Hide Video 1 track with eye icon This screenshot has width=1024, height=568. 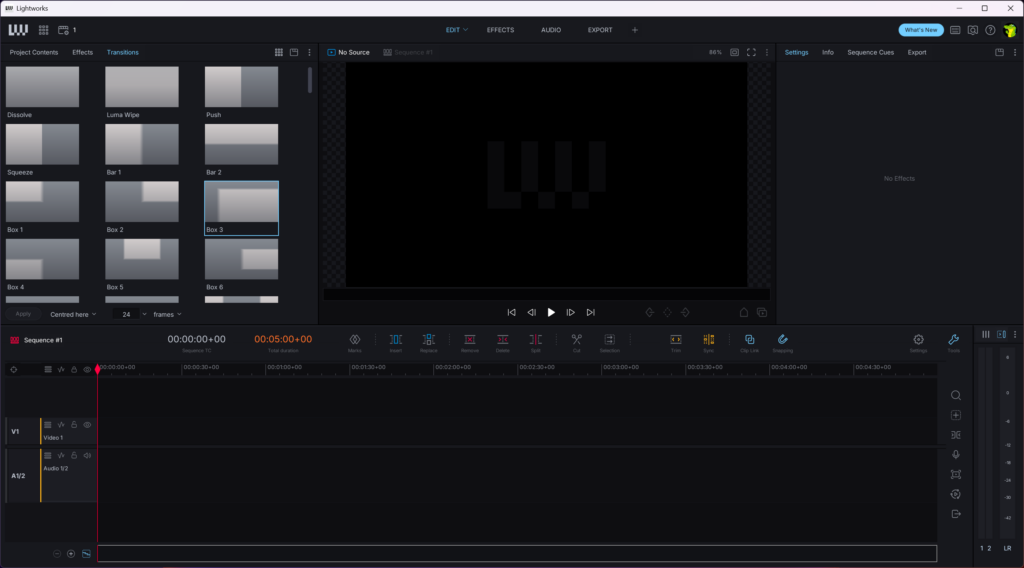[87, 425]
